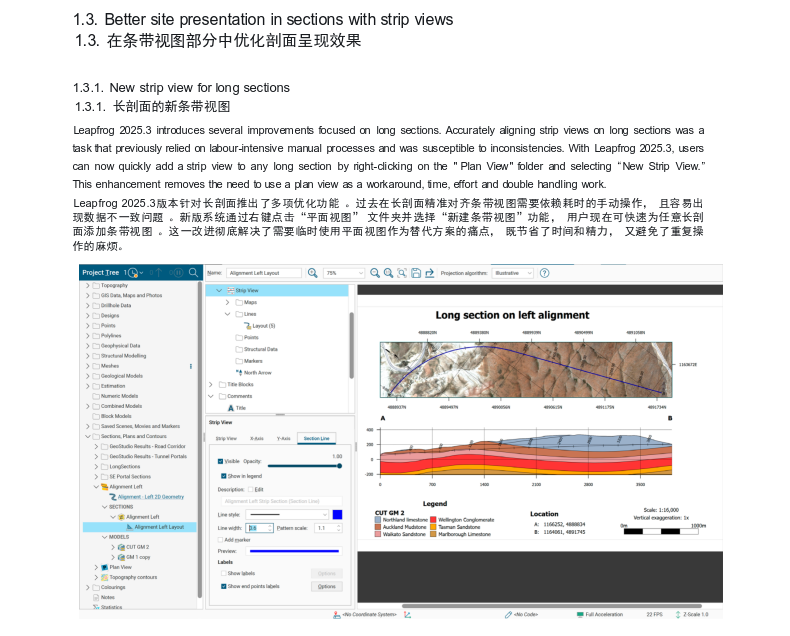Click the pause processing icon in Project Tree
Screen dimensions: 790x636
click(x=178, y=273)
